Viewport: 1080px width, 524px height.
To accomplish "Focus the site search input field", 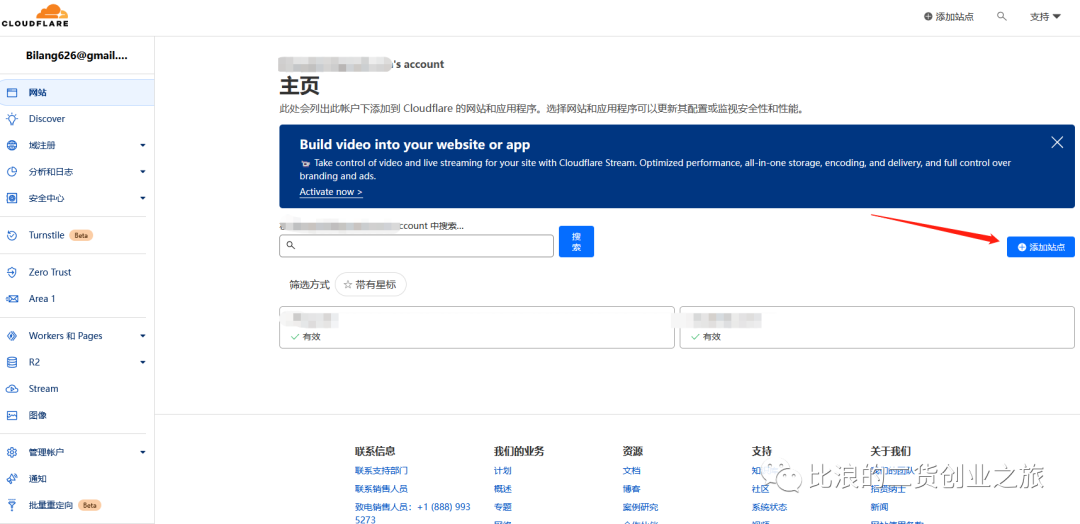I will coord(416,246).
